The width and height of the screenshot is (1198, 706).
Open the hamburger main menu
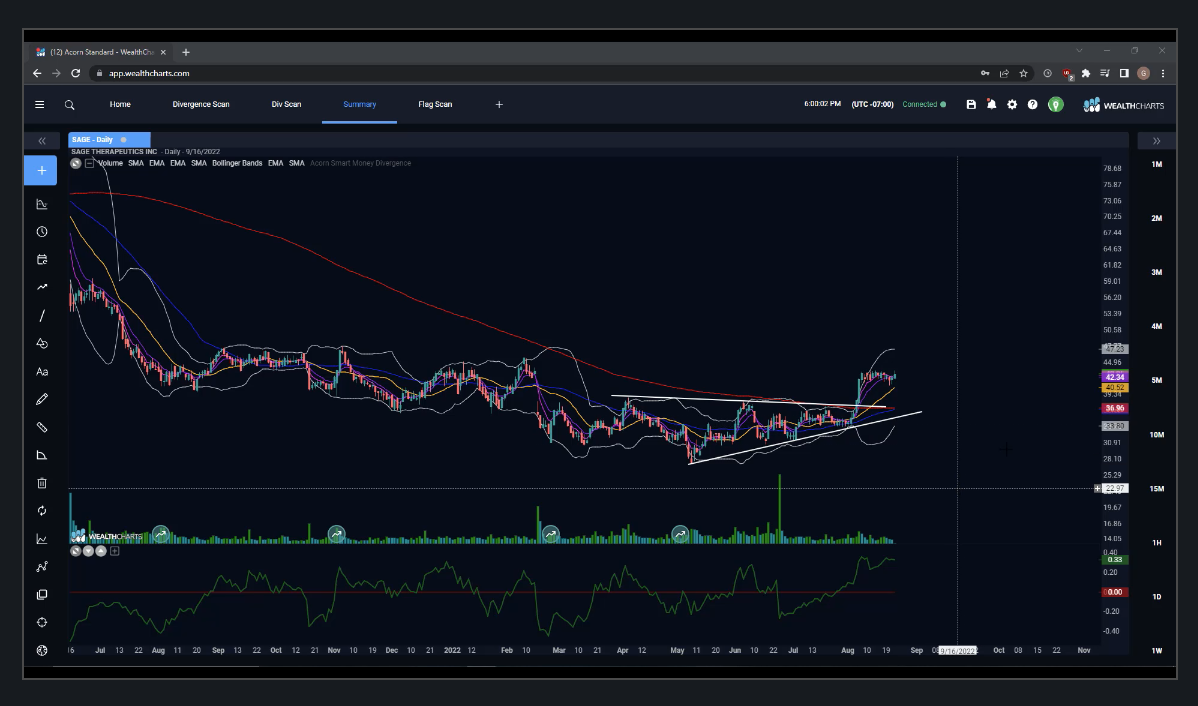(40, 105)
